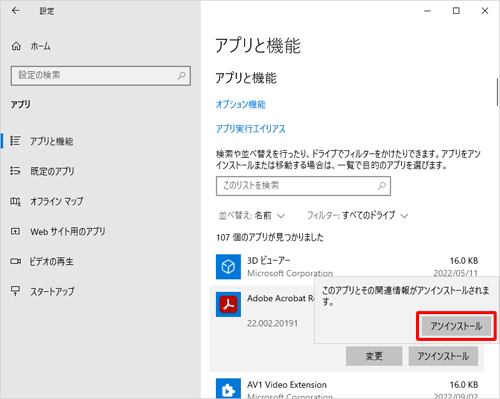Image resolution: width=500 pixels, height=399 pixels.
Task: Focus the このリストを検索 field
Action: (303, 186)
